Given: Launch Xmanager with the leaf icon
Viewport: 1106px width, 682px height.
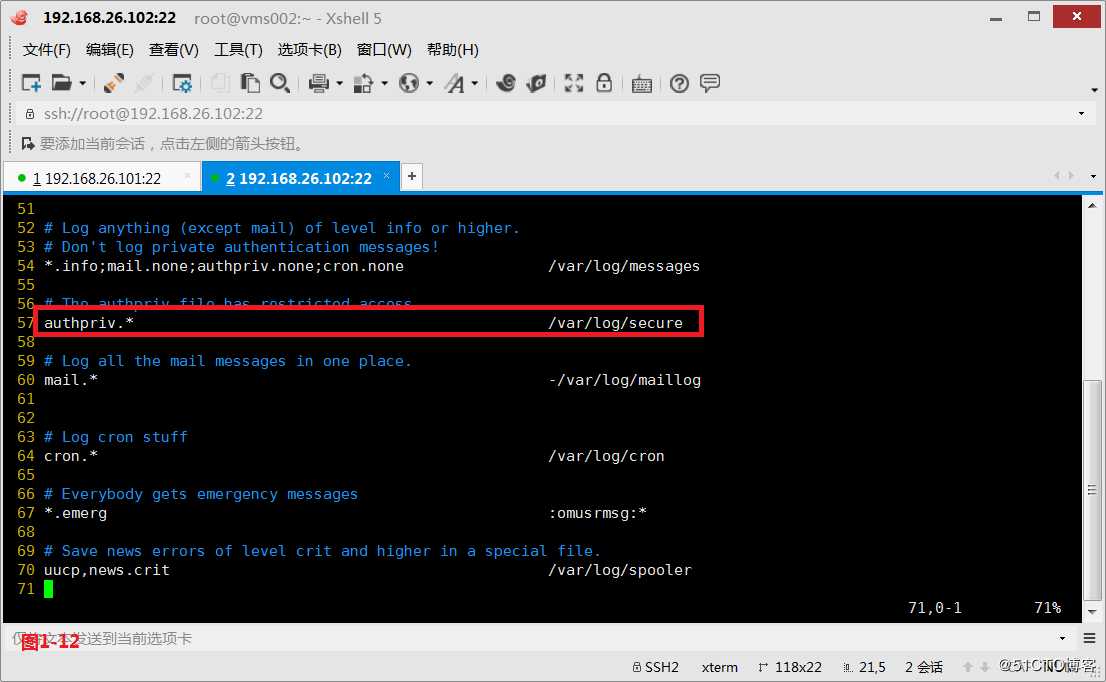Looking at the screenshot, I should click(x=536, y=83).
